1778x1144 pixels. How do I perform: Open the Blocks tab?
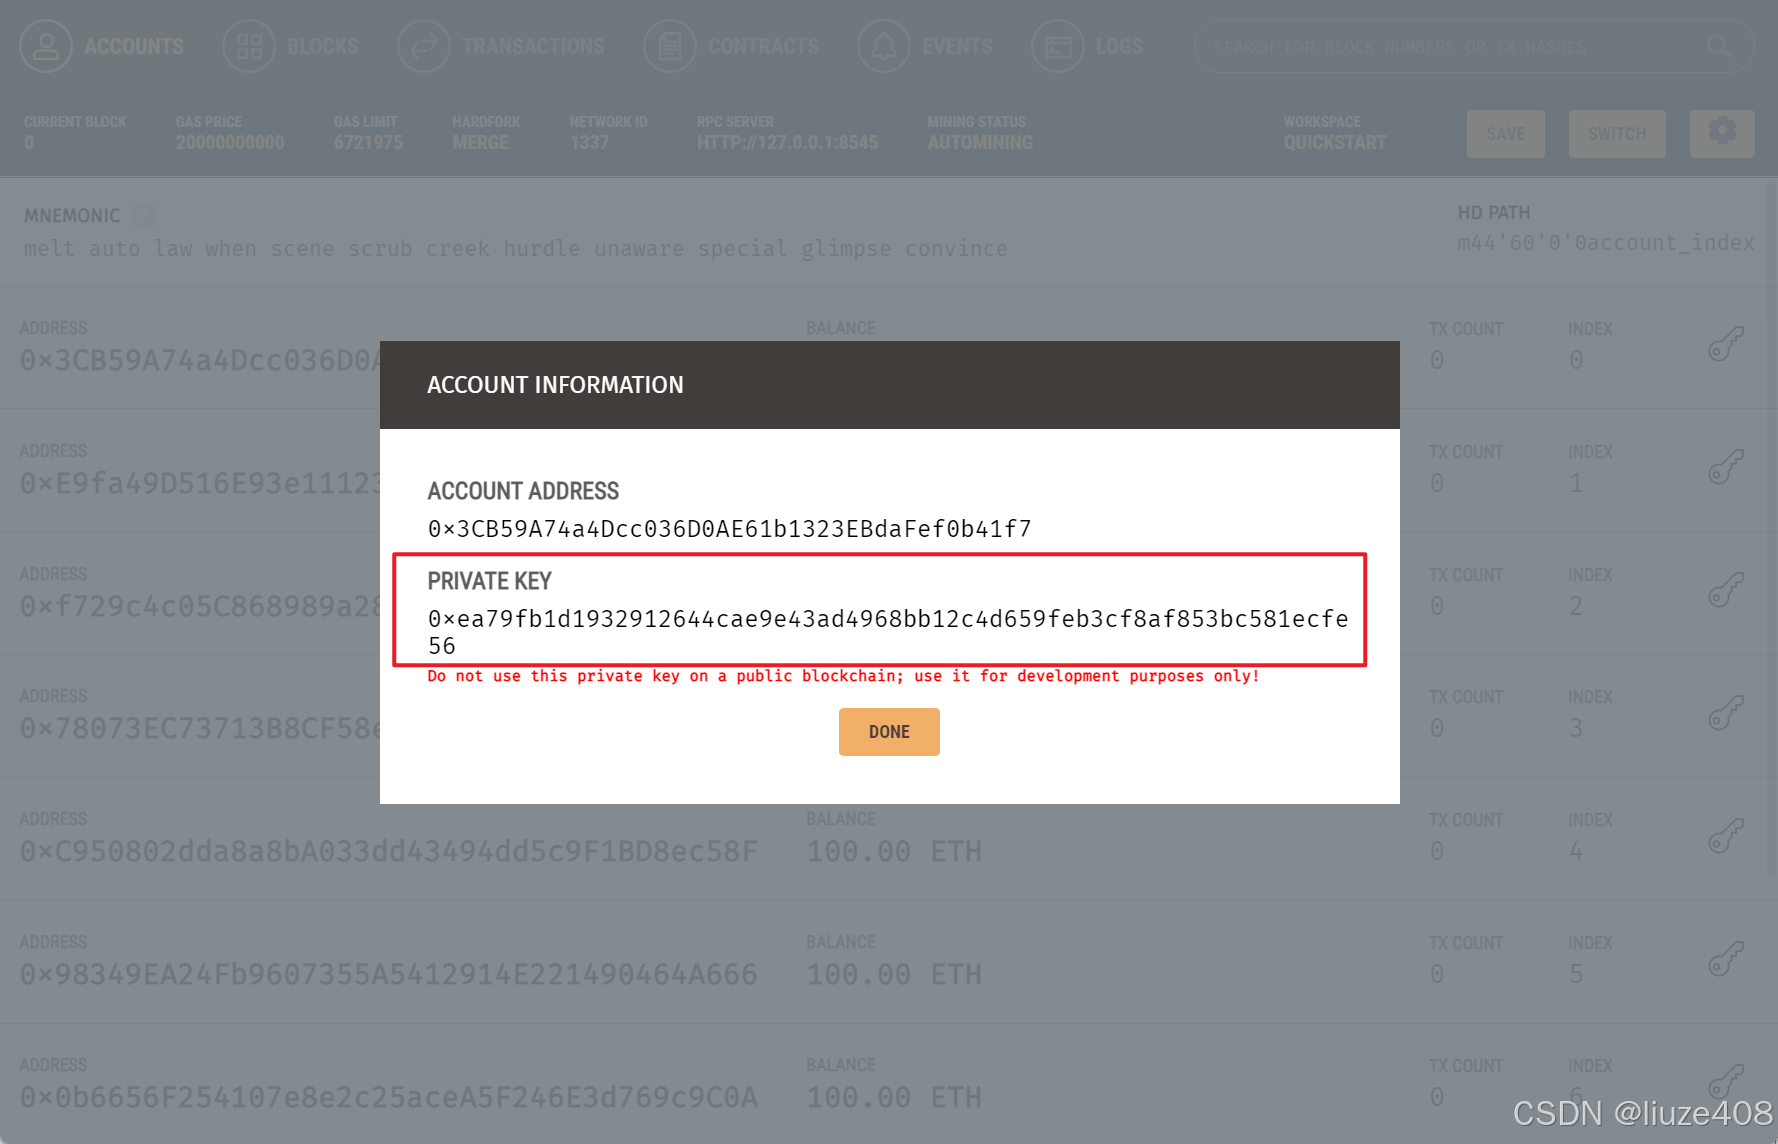click(x=290, y=46)
